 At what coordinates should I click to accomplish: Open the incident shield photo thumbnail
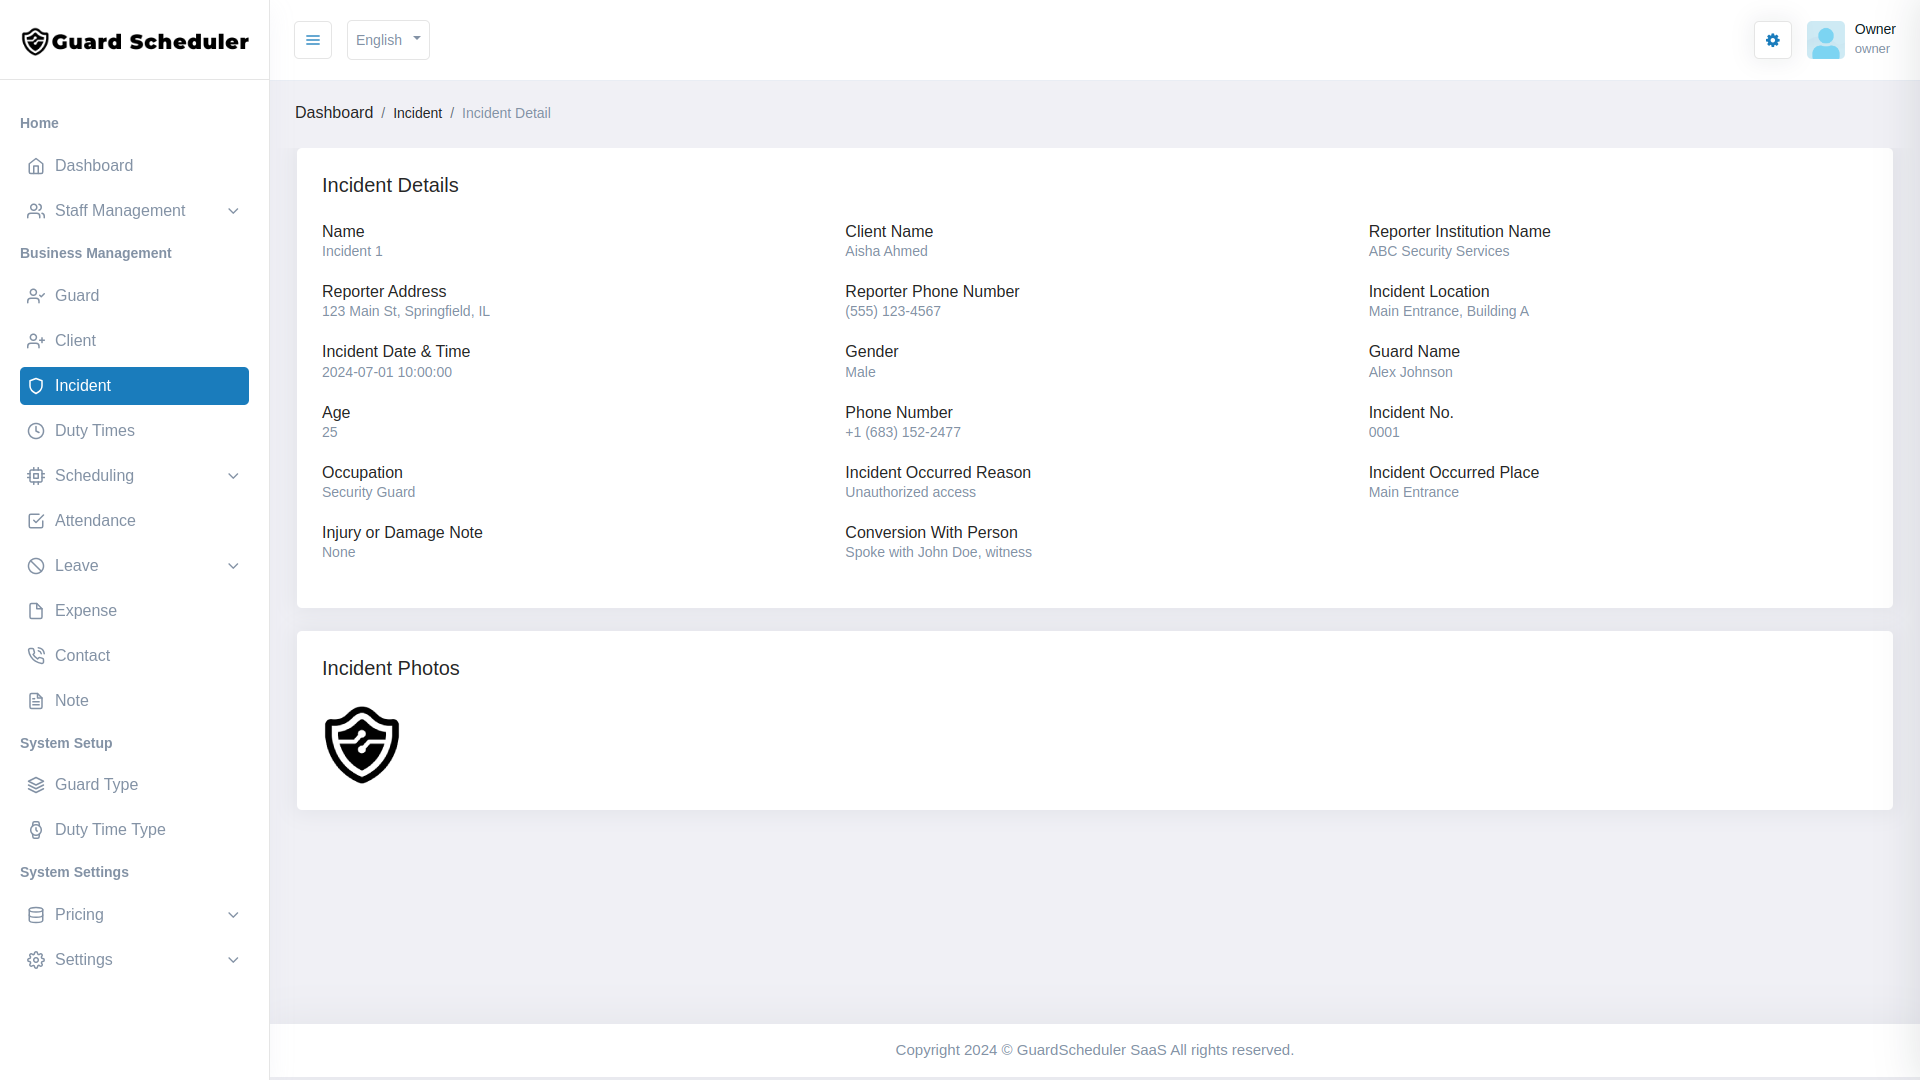(x=361, y=744)
